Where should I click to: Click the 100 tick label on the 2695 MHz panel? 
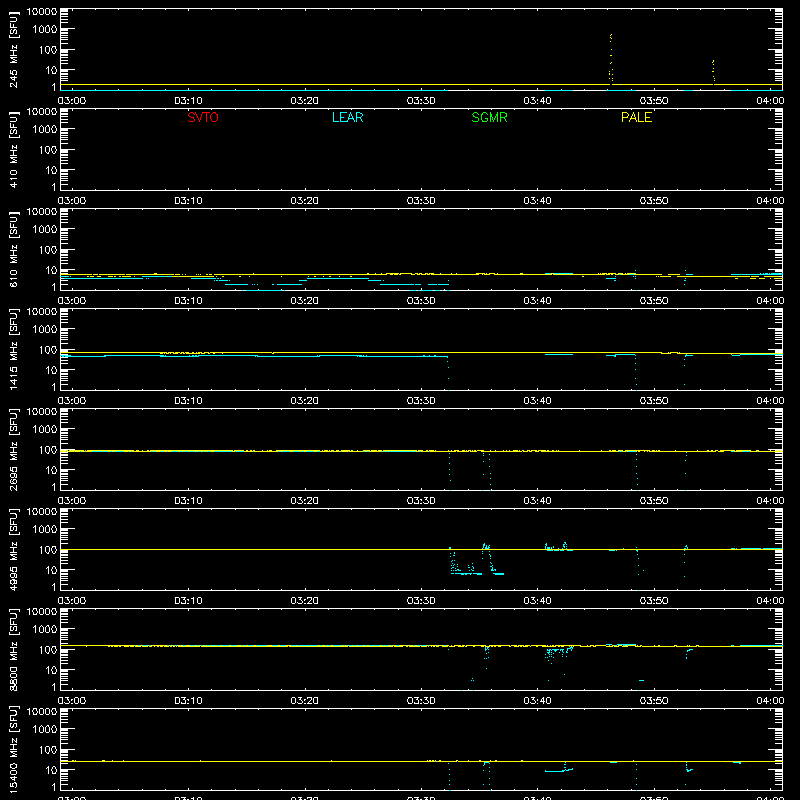tap(48, 450)
